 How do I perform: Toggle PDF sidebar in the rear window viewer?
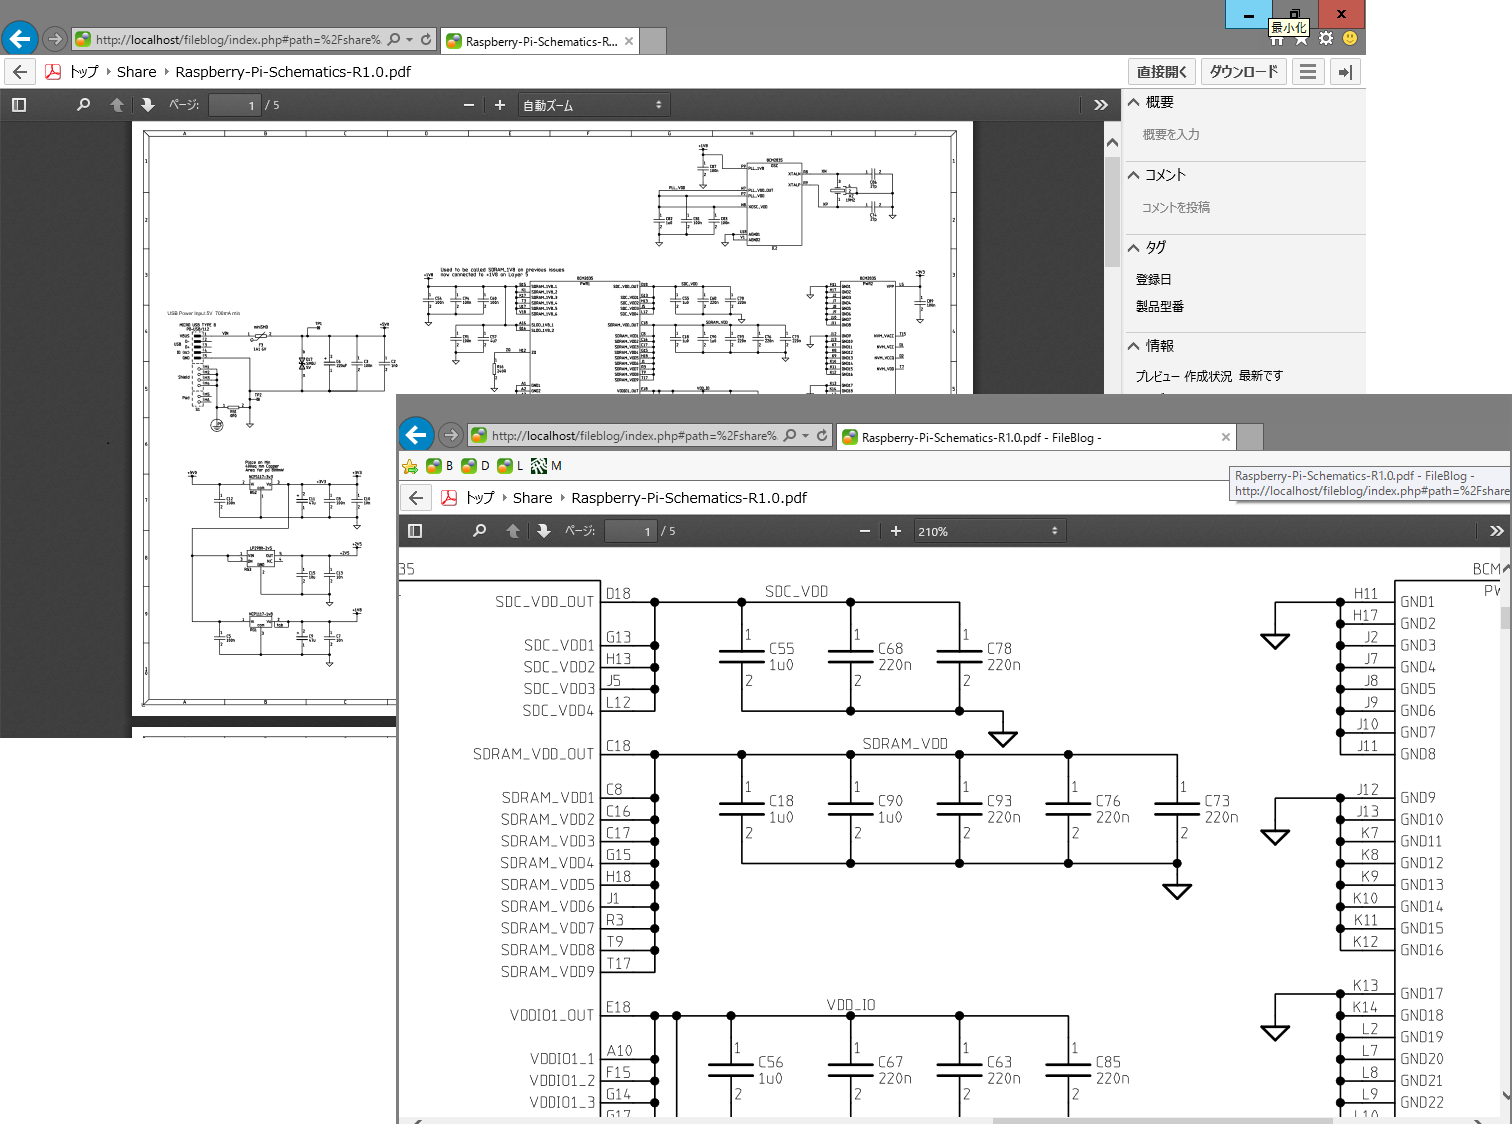(x=19, y=105)
